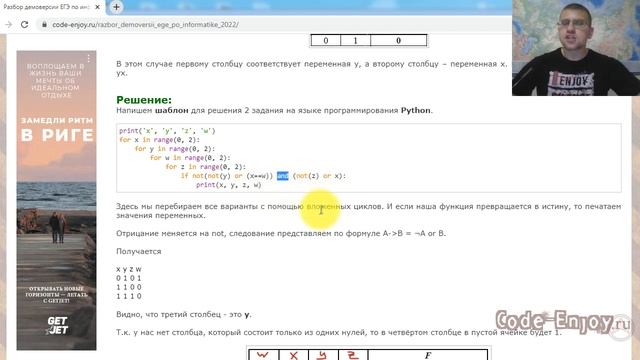
Task: Click the handwritten 'X' table column header
Action: 293,355
